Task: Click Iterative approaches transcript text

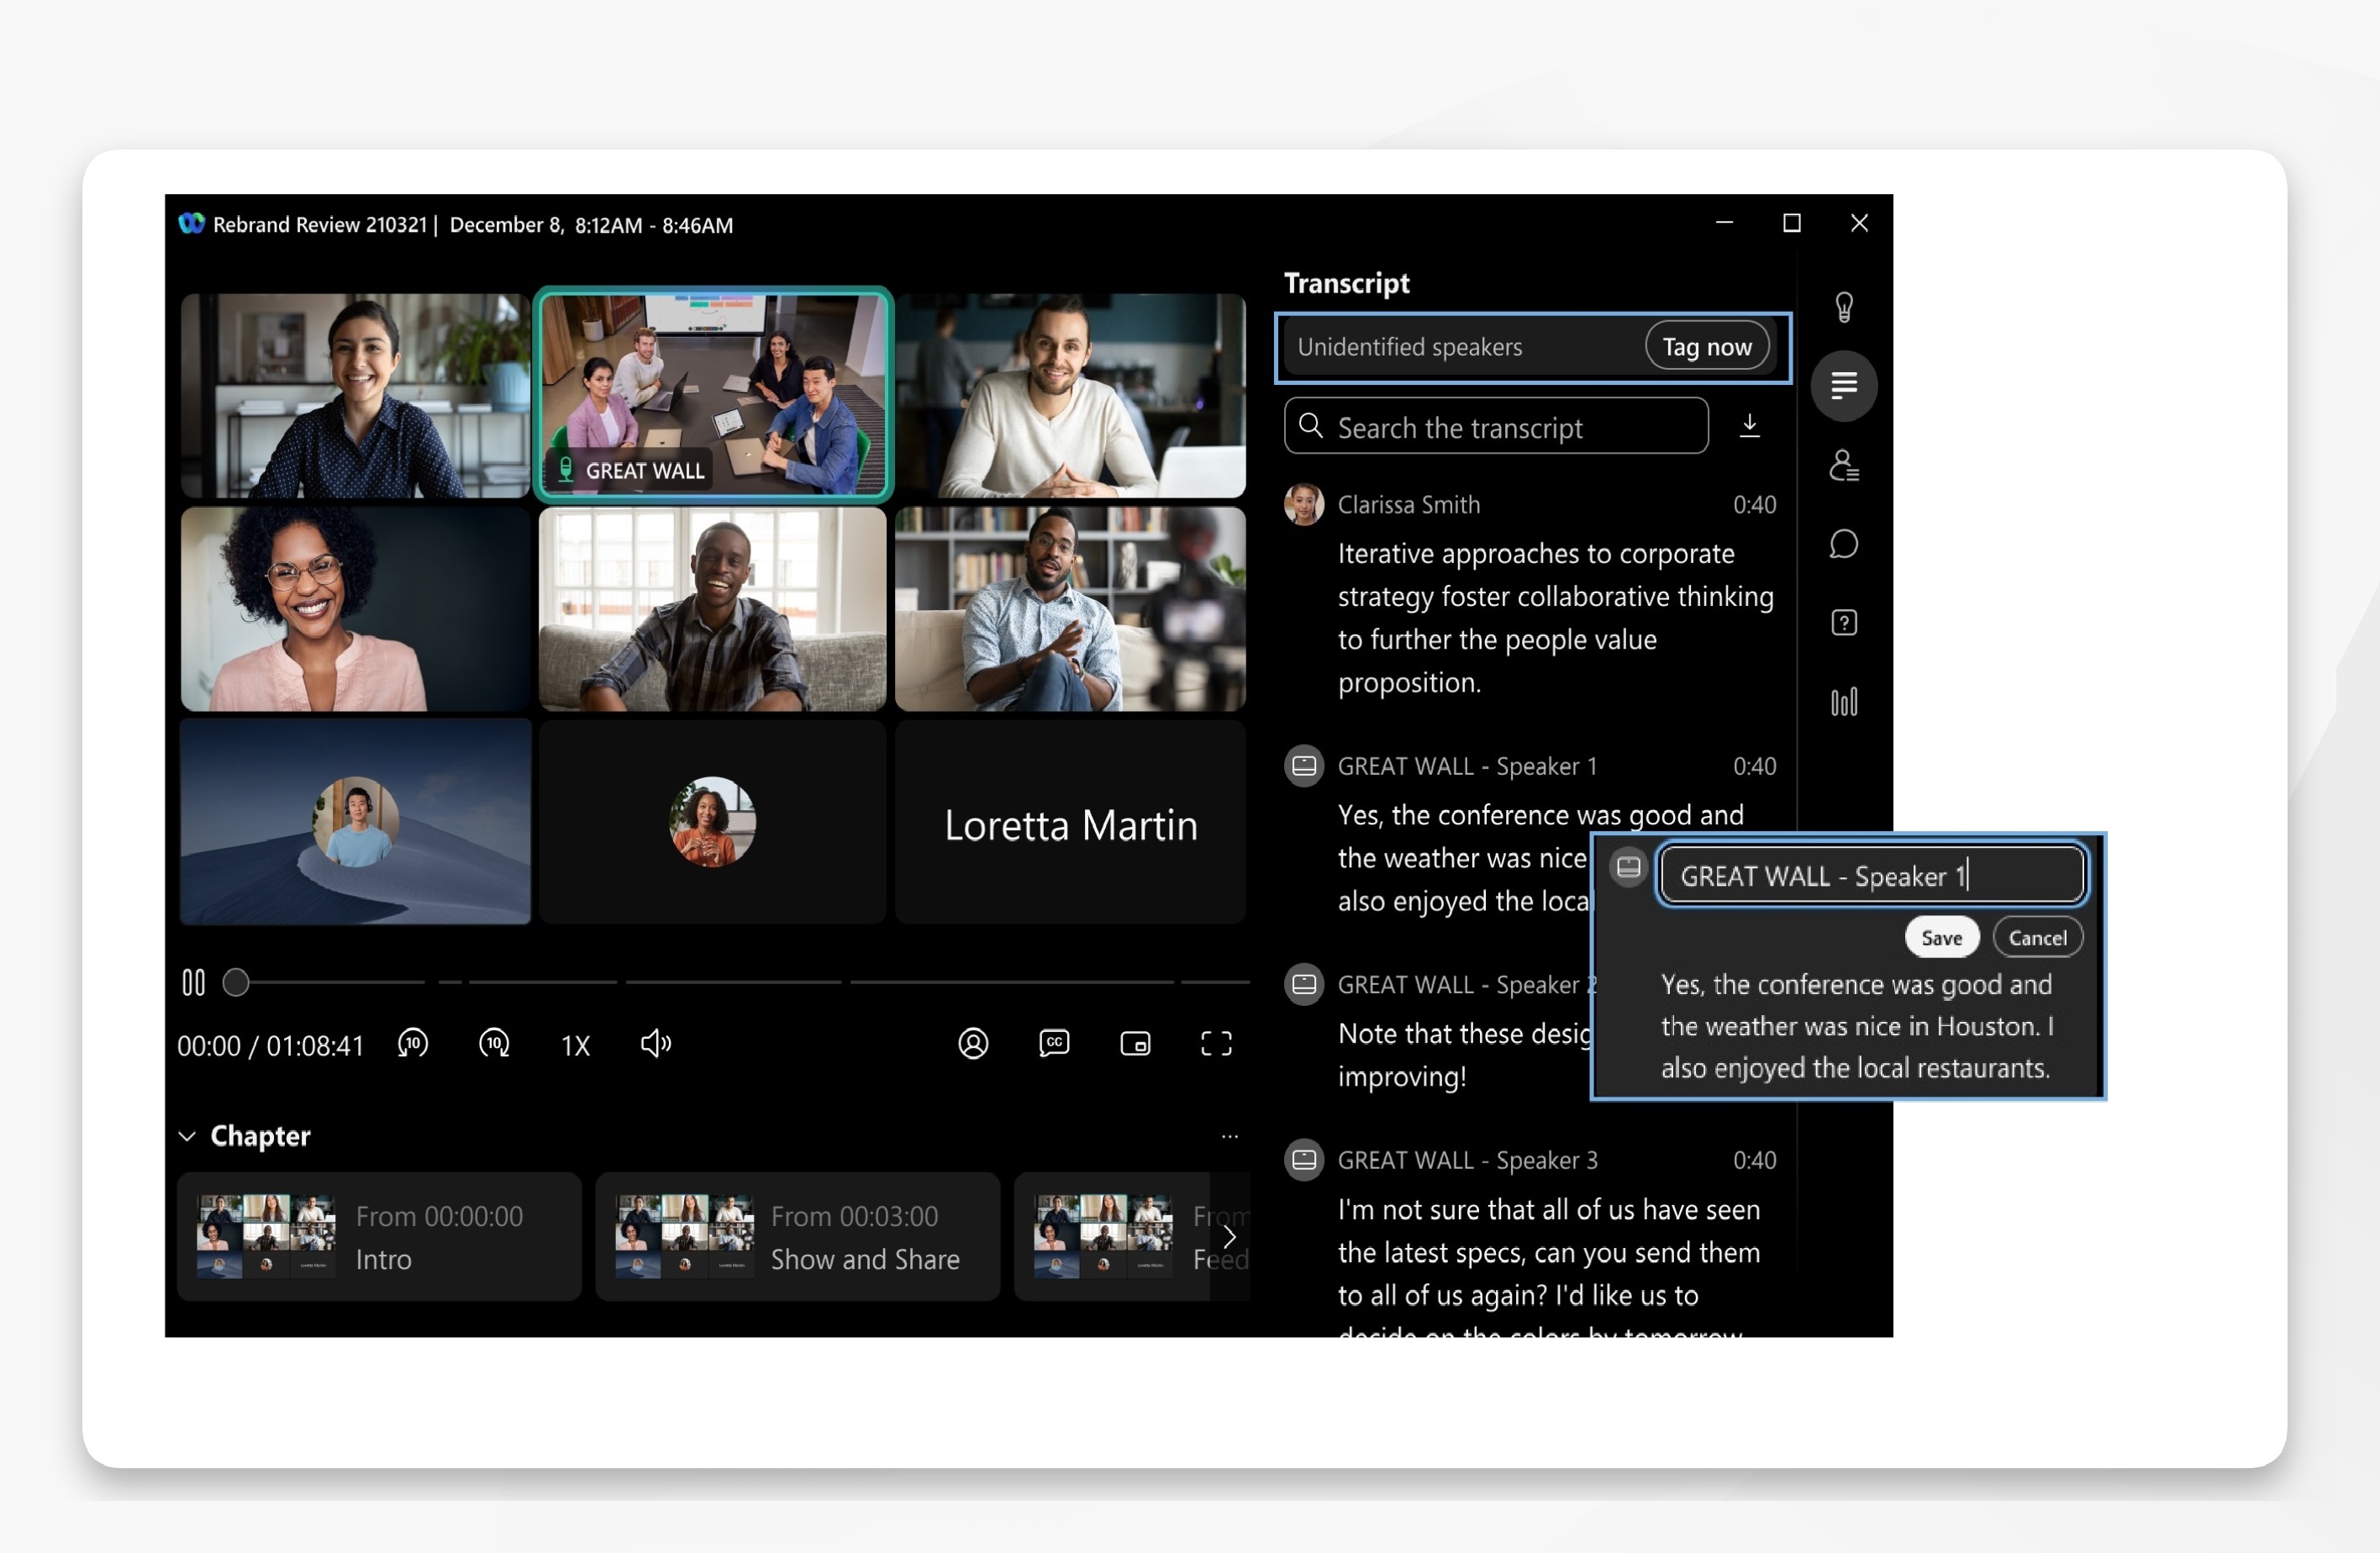Action: (1556, 619)
